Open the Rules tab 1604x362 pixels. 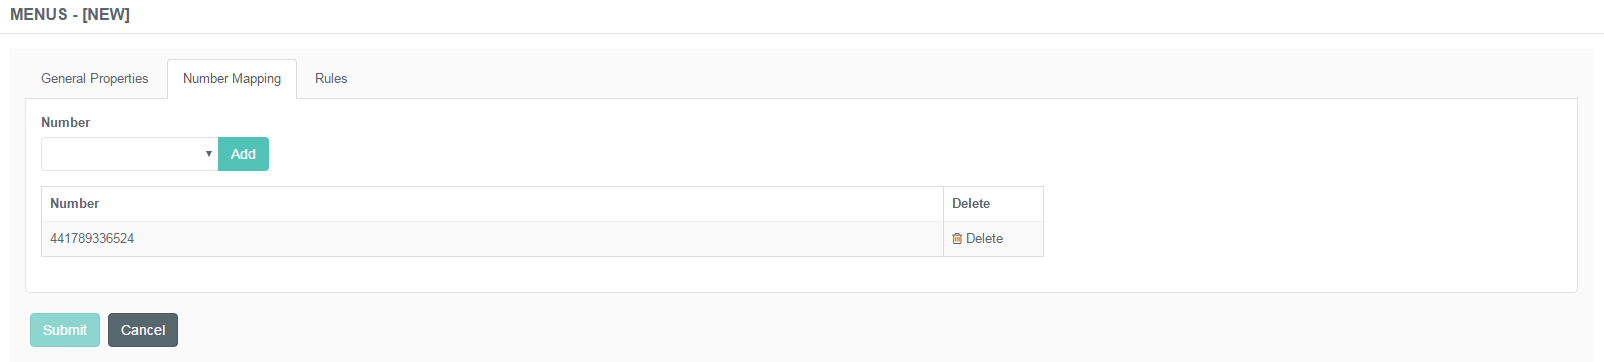pos(331,78)
